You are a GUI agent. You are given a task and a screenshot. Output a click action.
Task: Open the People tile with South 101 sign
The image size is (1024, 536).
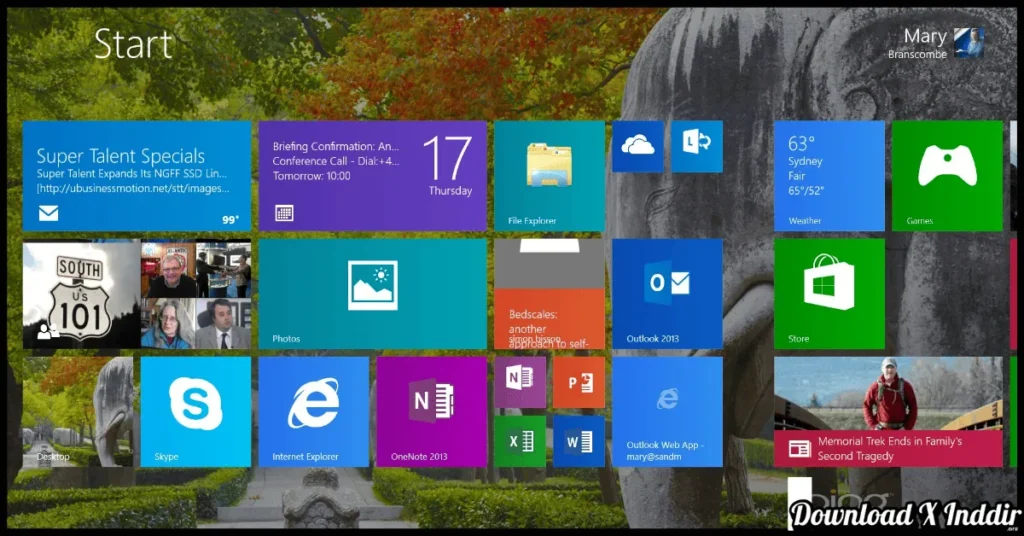point(136,294)
